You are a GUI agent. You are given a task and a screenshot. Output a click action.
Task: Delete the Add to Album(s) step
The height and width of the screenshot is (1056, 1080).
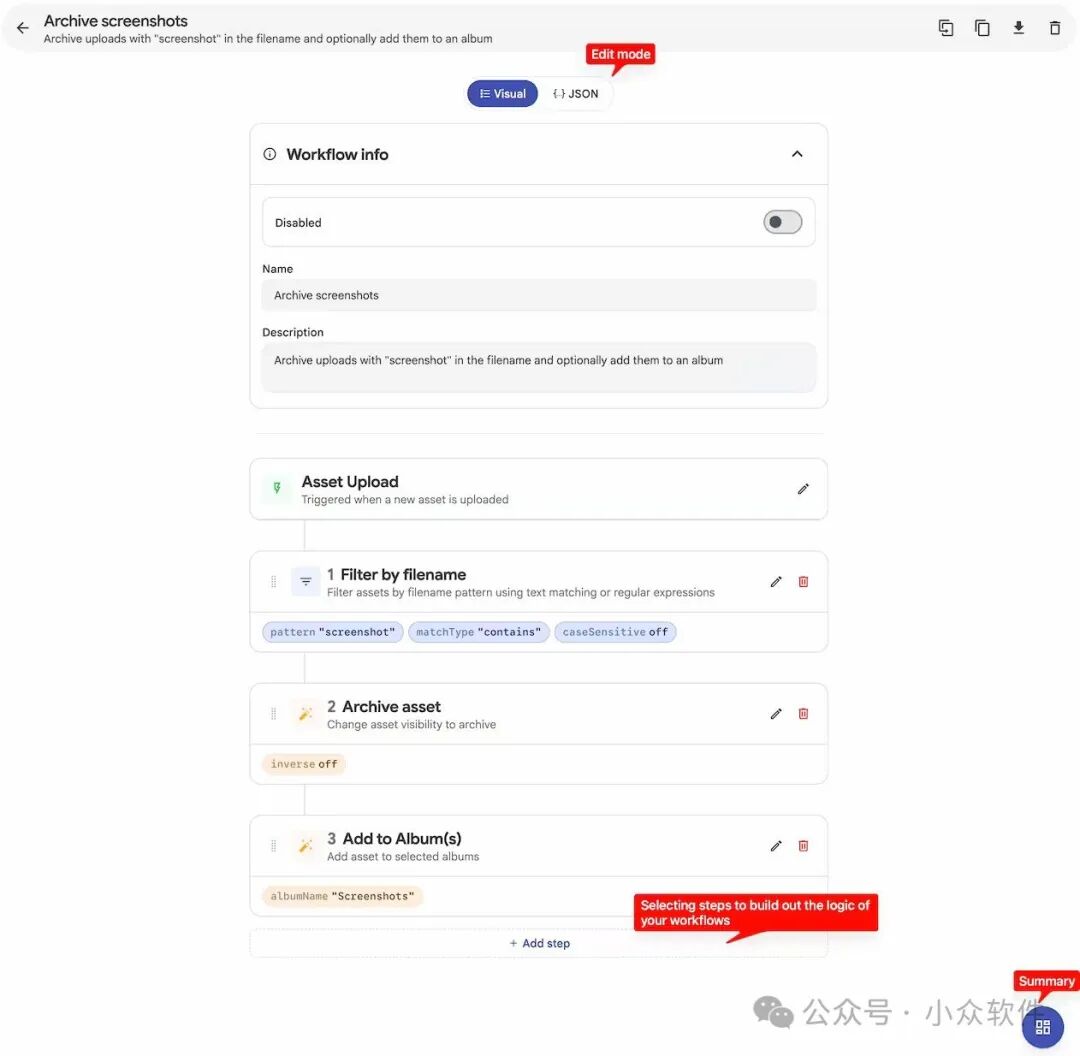pos(803,846)
